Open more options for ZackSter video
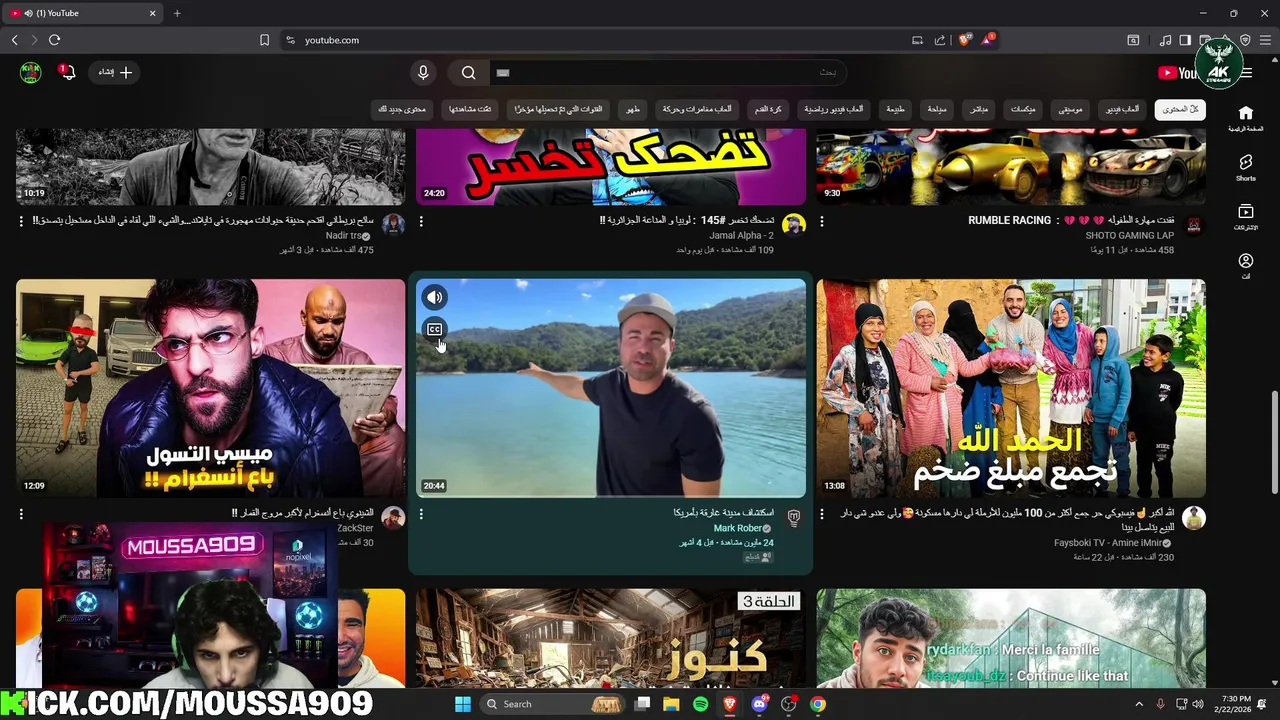 (x=21, y=514)
